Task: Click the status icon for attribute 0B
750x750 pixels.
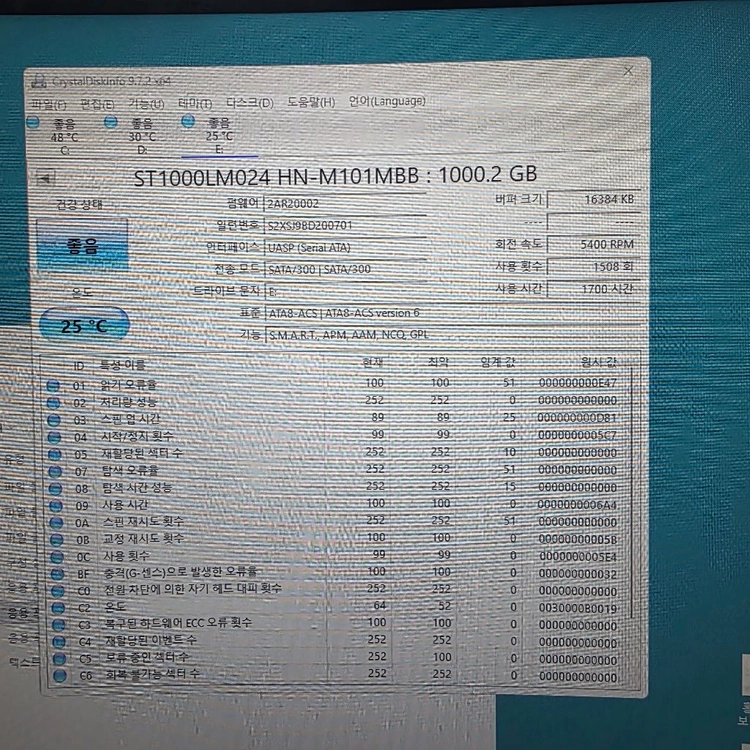Action: pyautogui.click(x=57, y=540)
